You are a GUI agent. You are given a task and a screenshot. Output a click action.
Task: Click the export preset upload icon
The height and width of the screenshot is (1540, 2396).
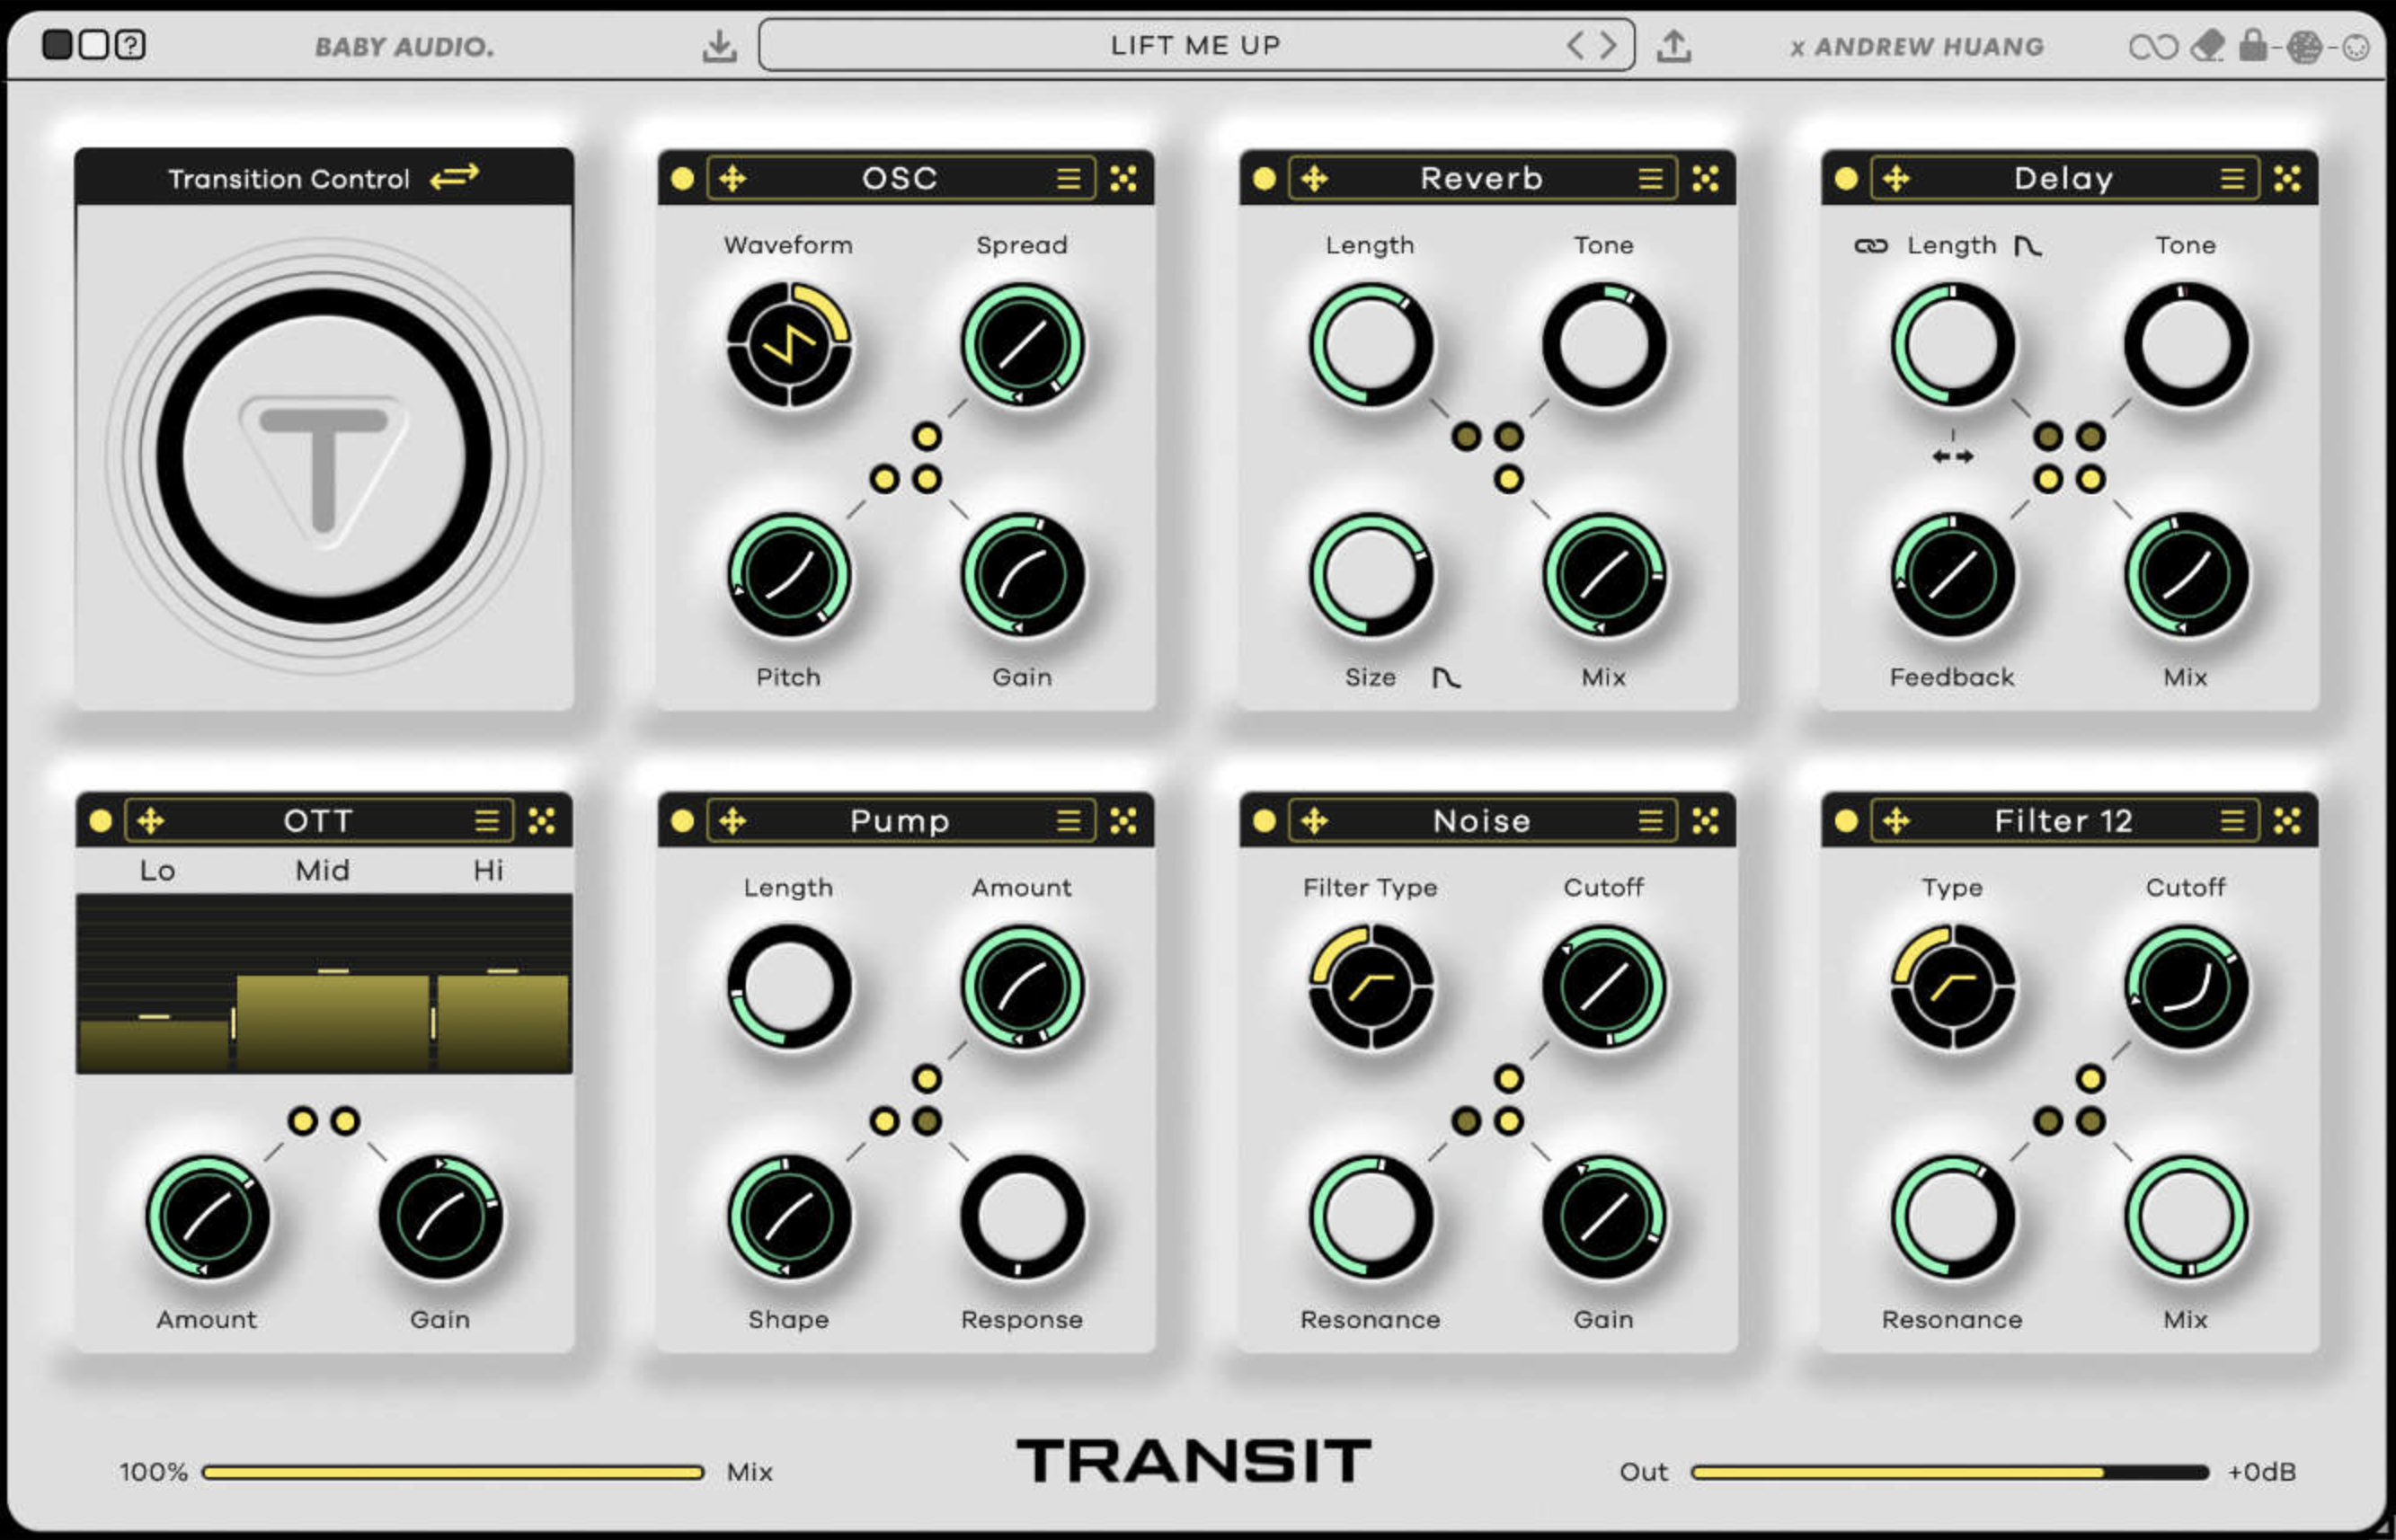(x=1674, y=46)
